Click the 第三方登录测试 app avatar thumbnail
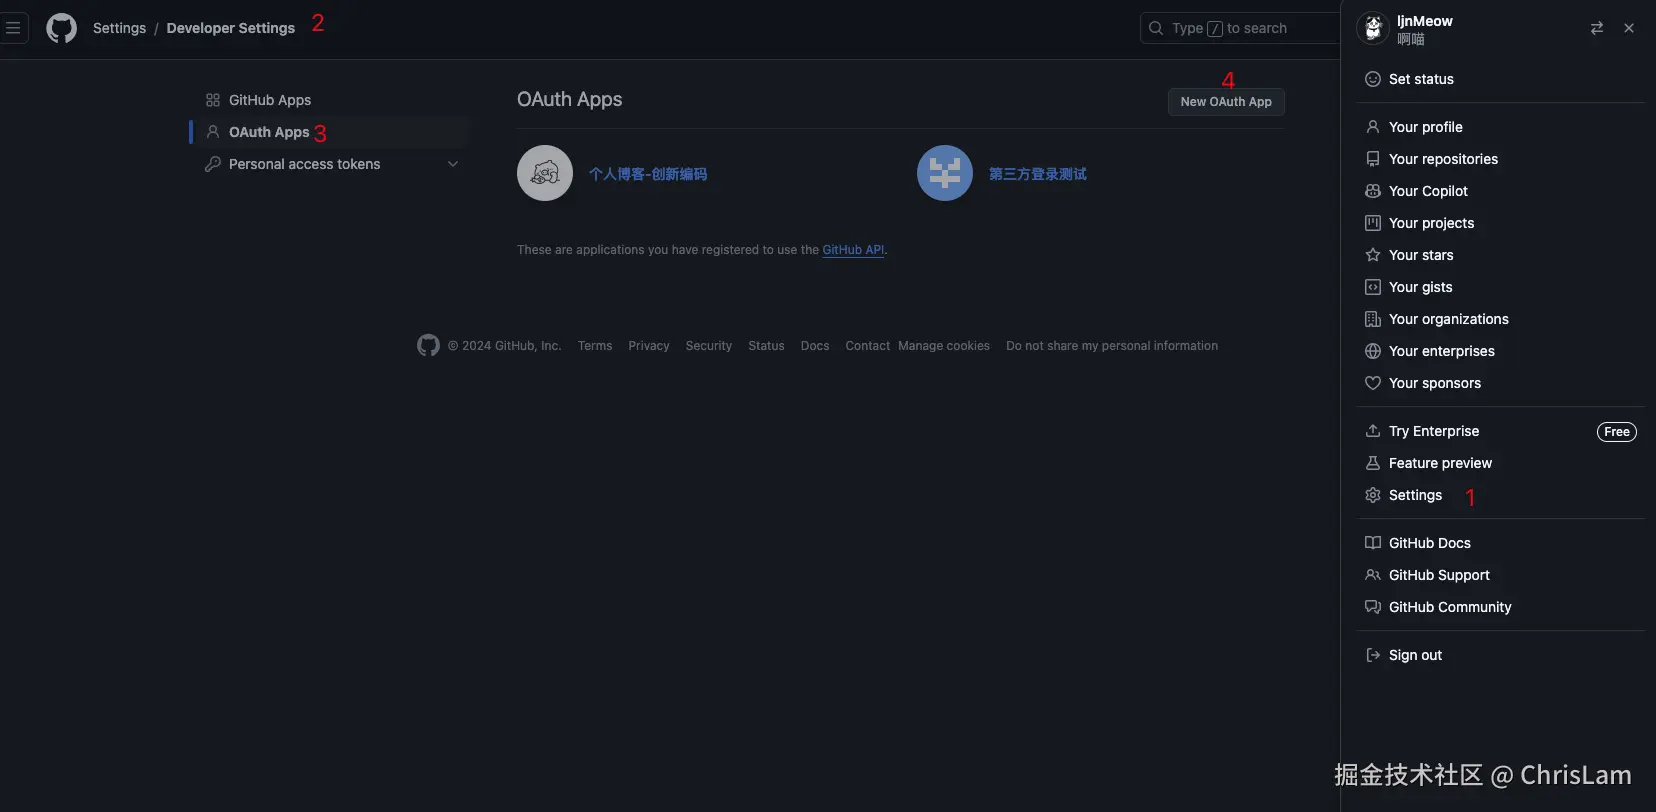The height and width of the screenshot is (812, 1656). click(945, 173)
